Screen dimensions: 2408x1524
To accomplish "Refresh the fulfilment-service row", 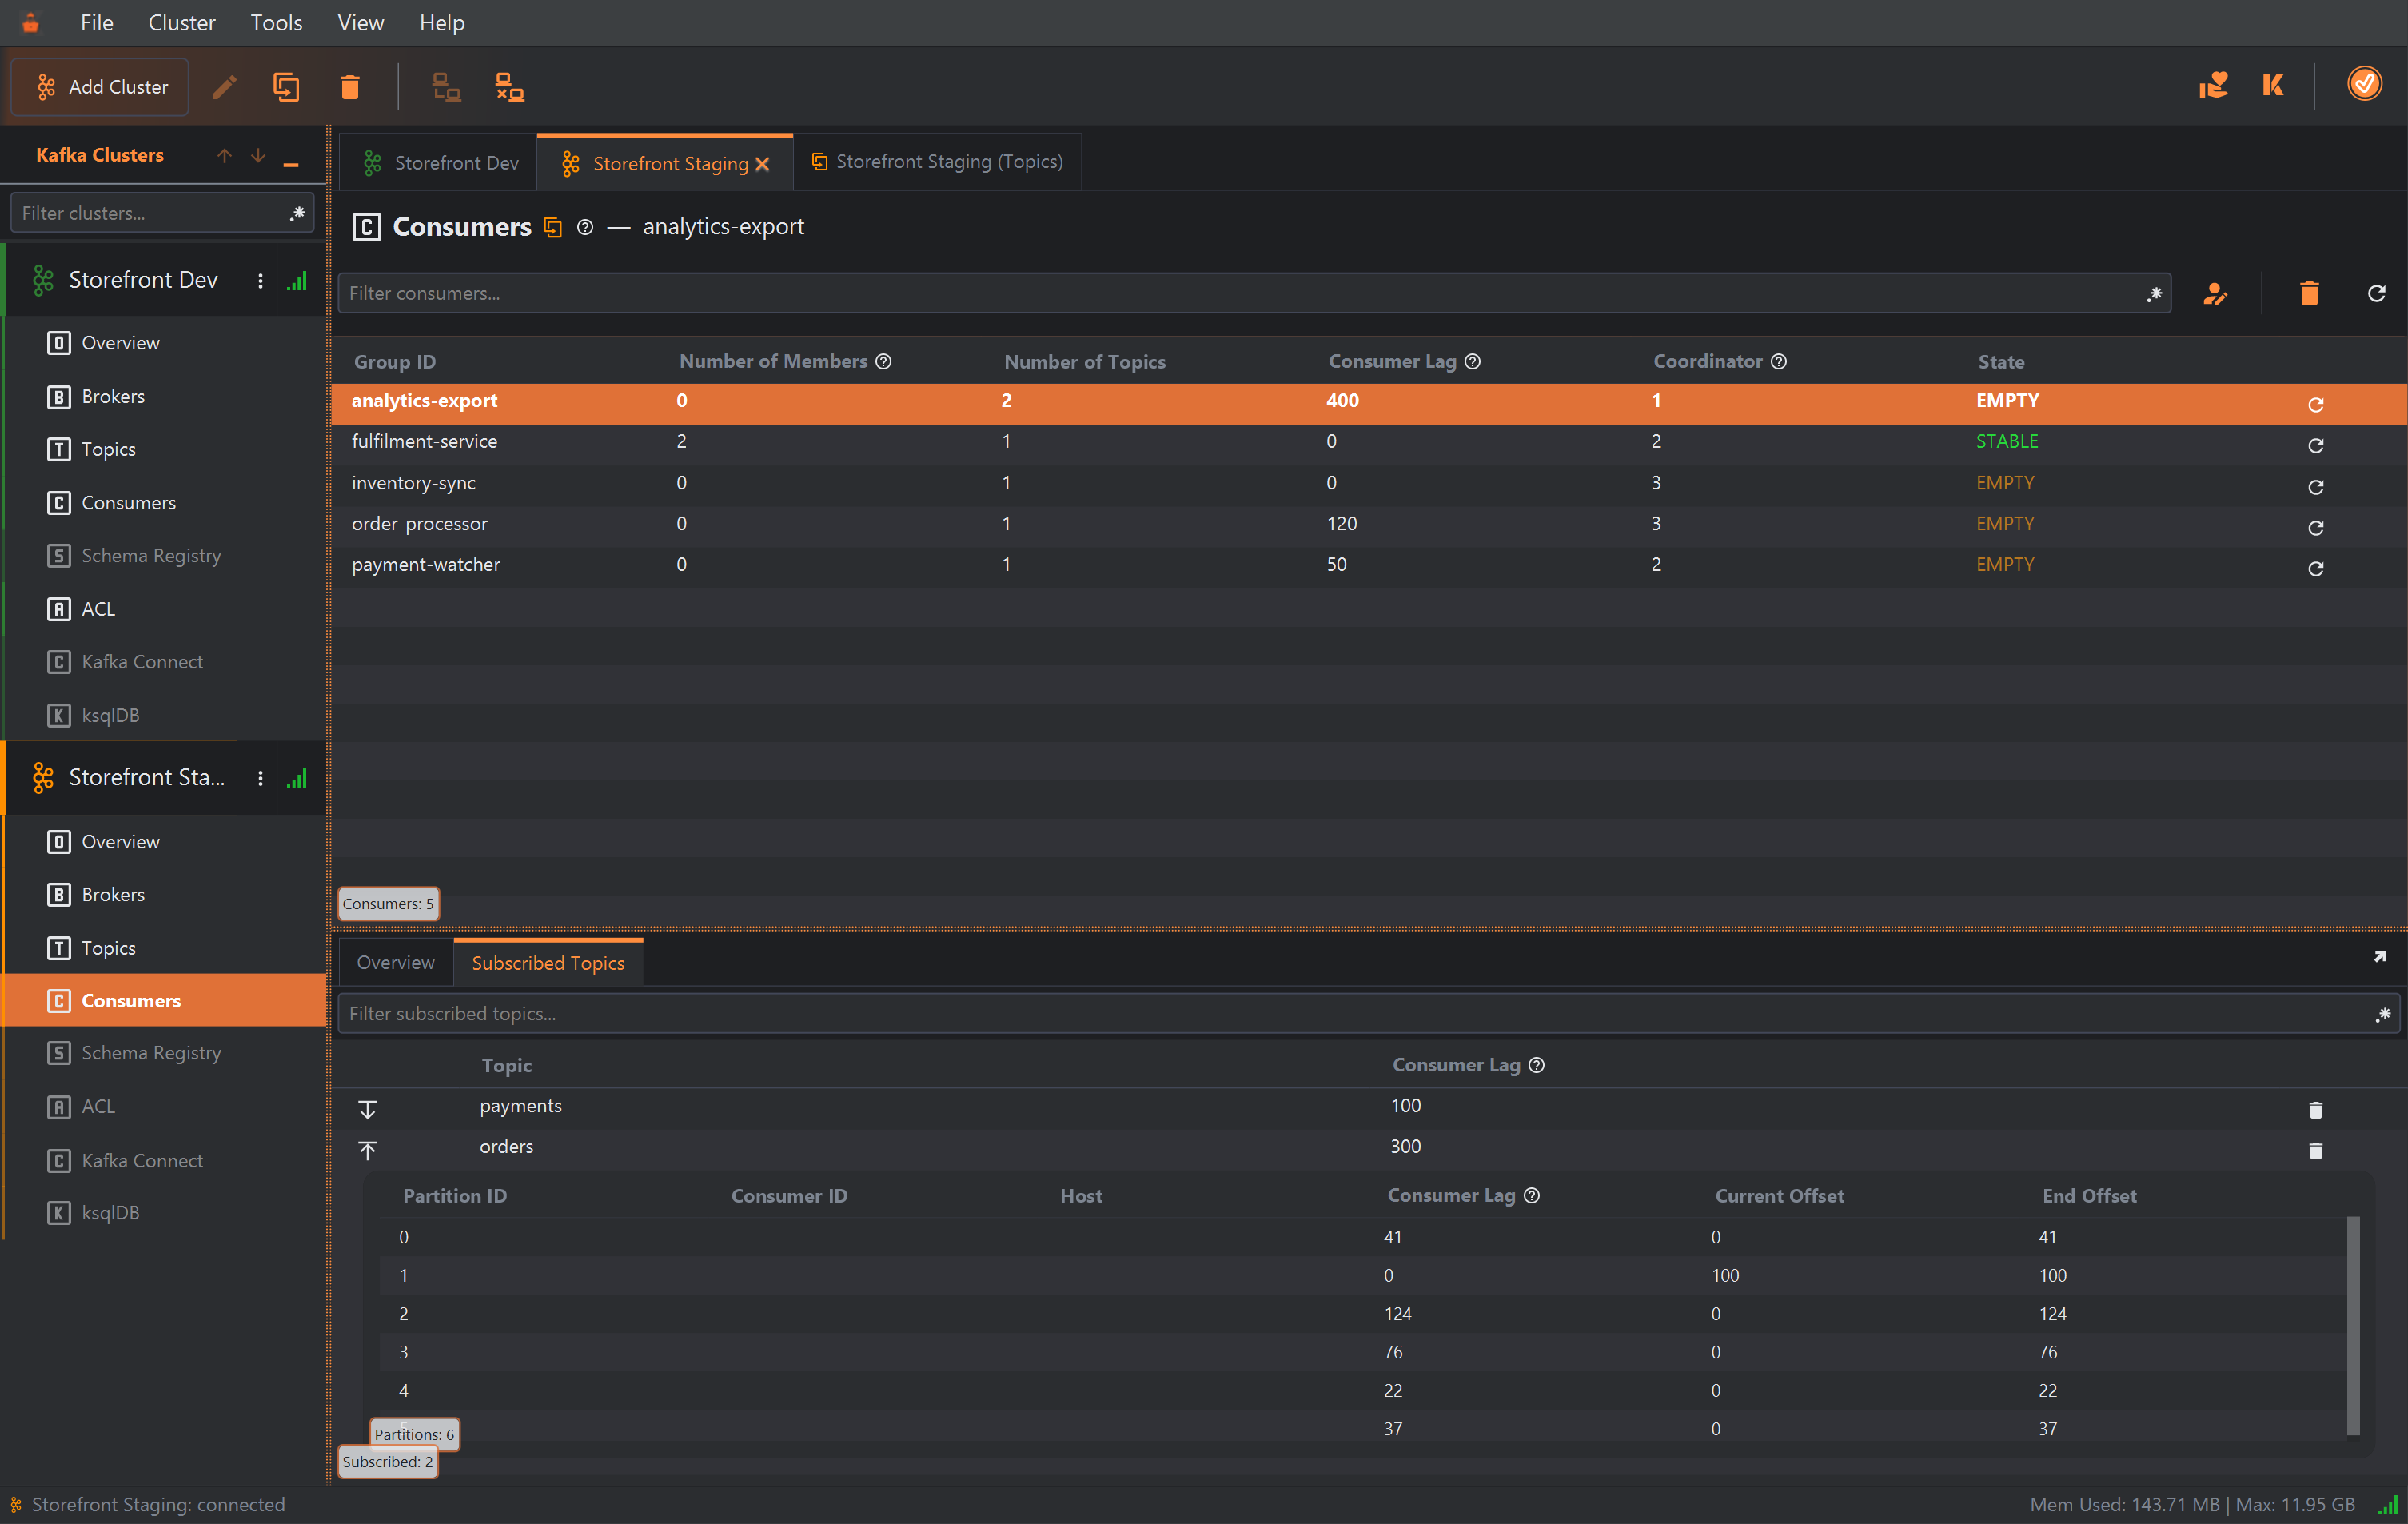I will coord(2316,445).
